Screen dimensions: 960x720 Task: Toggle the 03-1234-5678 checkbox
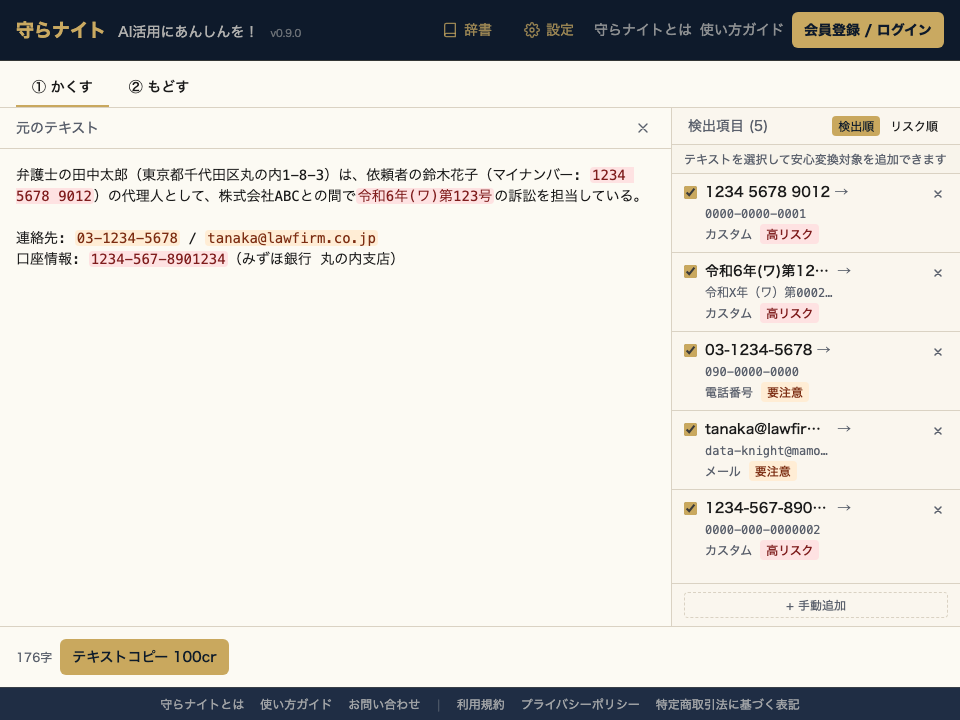click(x=691, y=350)
